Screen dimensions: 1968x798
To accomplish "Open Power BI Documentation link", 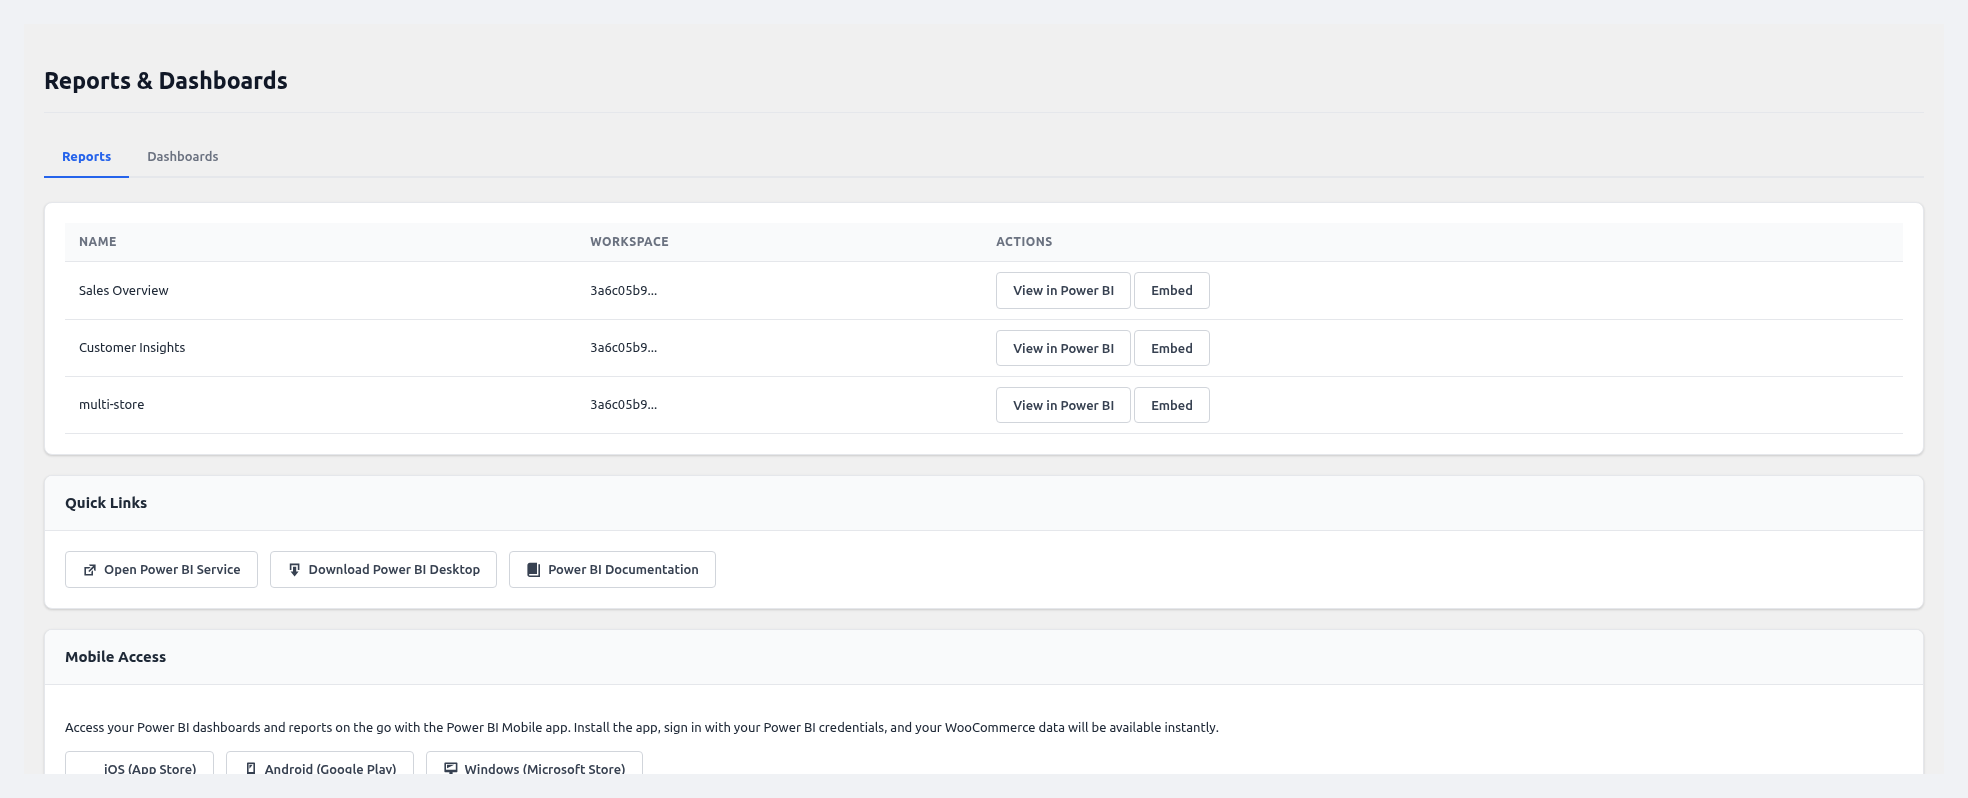I will tap(612, 569).
